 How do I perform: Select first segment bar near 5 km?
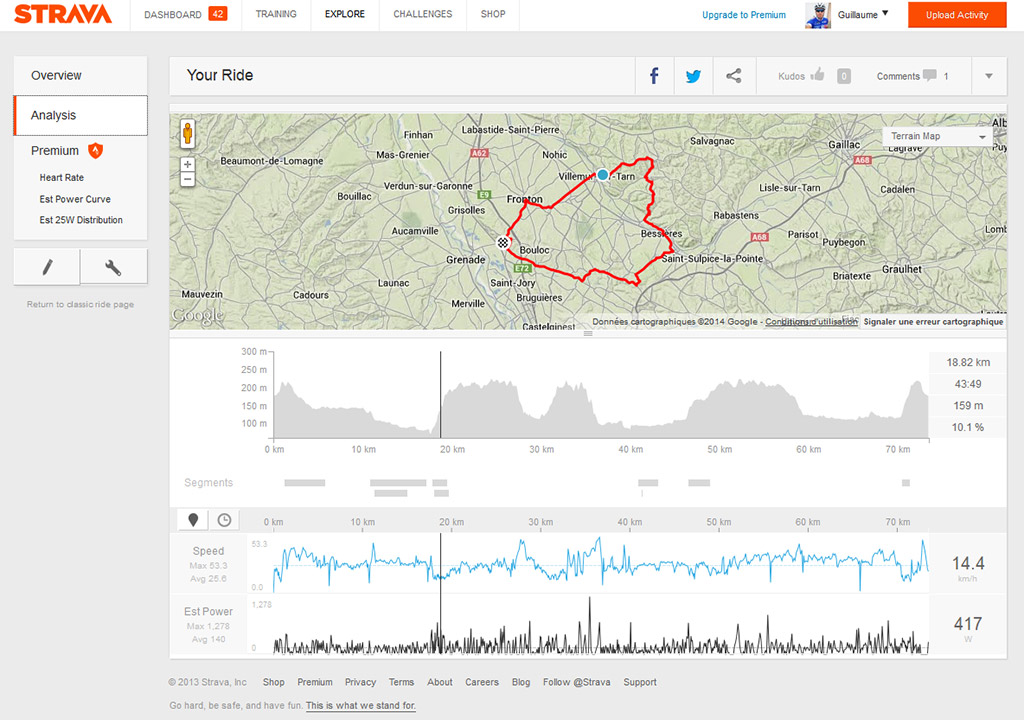[x=305, y=483]
